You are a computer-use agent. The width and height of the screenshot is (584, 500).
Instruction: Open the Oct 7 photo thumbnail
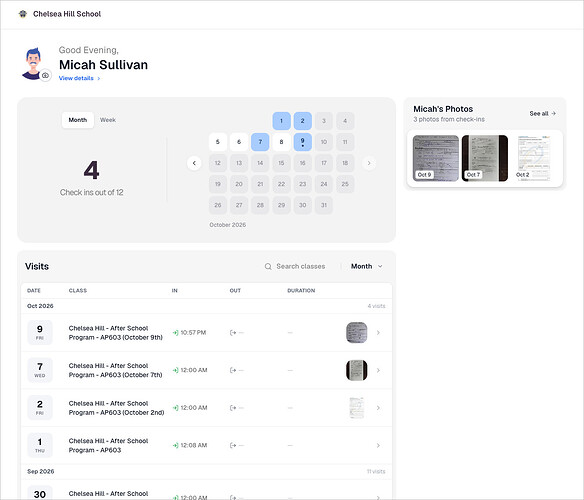[485, 158]
